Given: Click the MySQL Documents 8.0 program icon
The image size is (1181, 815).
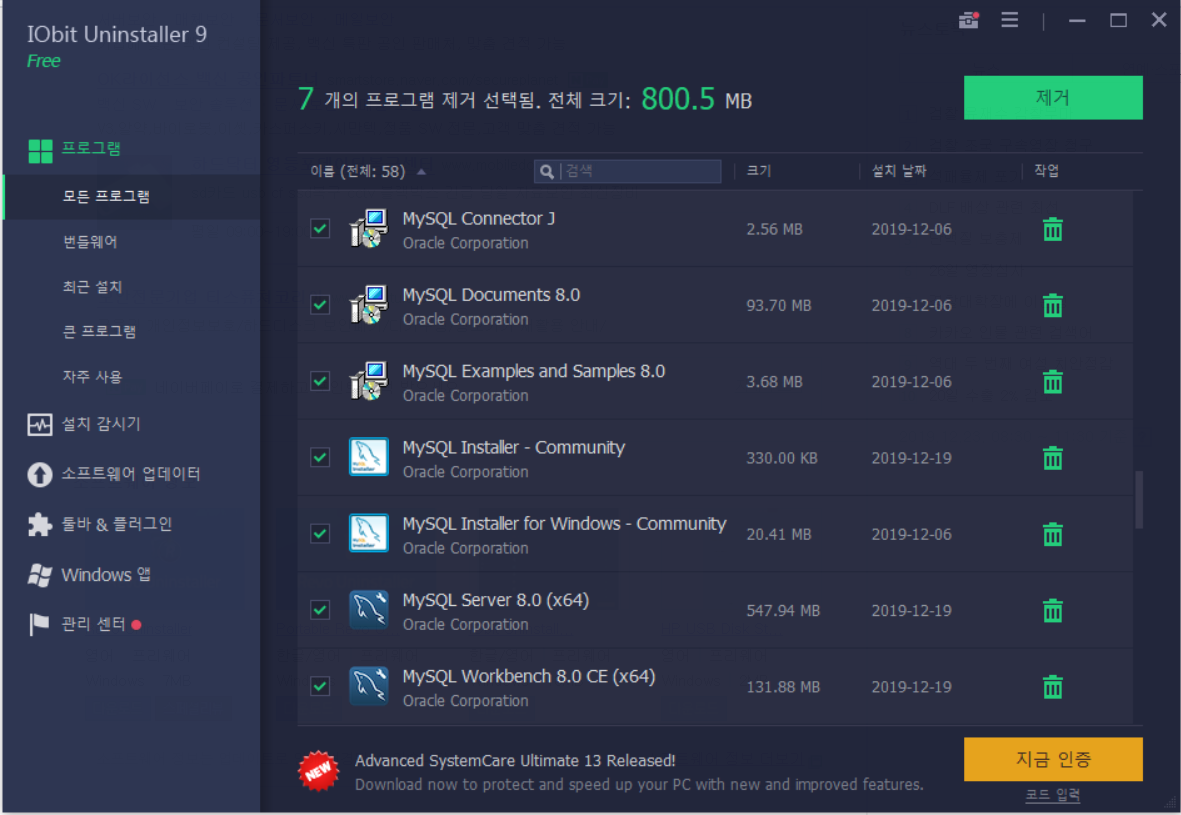Looking at the screenshot, I should [368, 304].
